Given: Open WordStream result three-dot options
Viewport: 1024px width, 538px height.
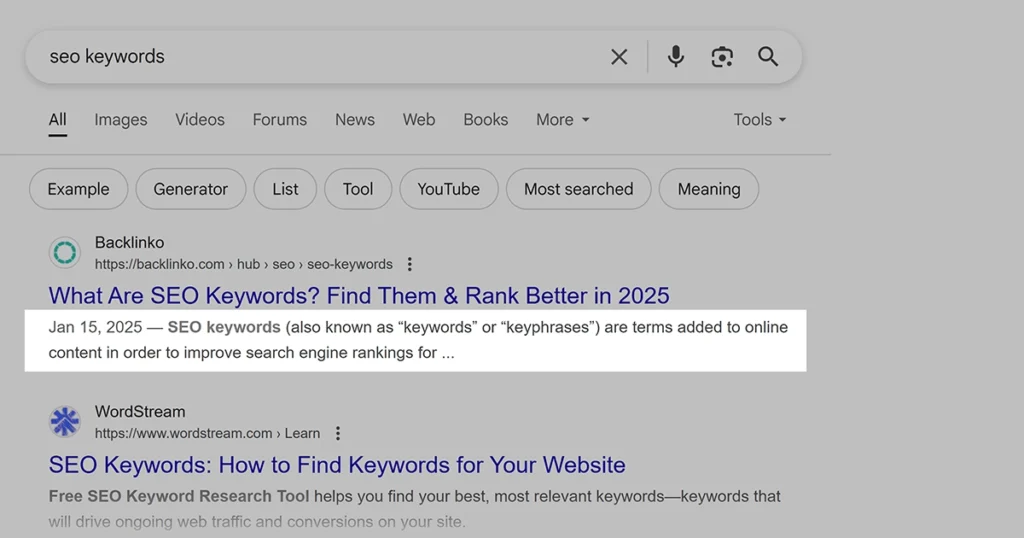Looking at the screenshot, I should pyautogui.click(x=338, y=434).
